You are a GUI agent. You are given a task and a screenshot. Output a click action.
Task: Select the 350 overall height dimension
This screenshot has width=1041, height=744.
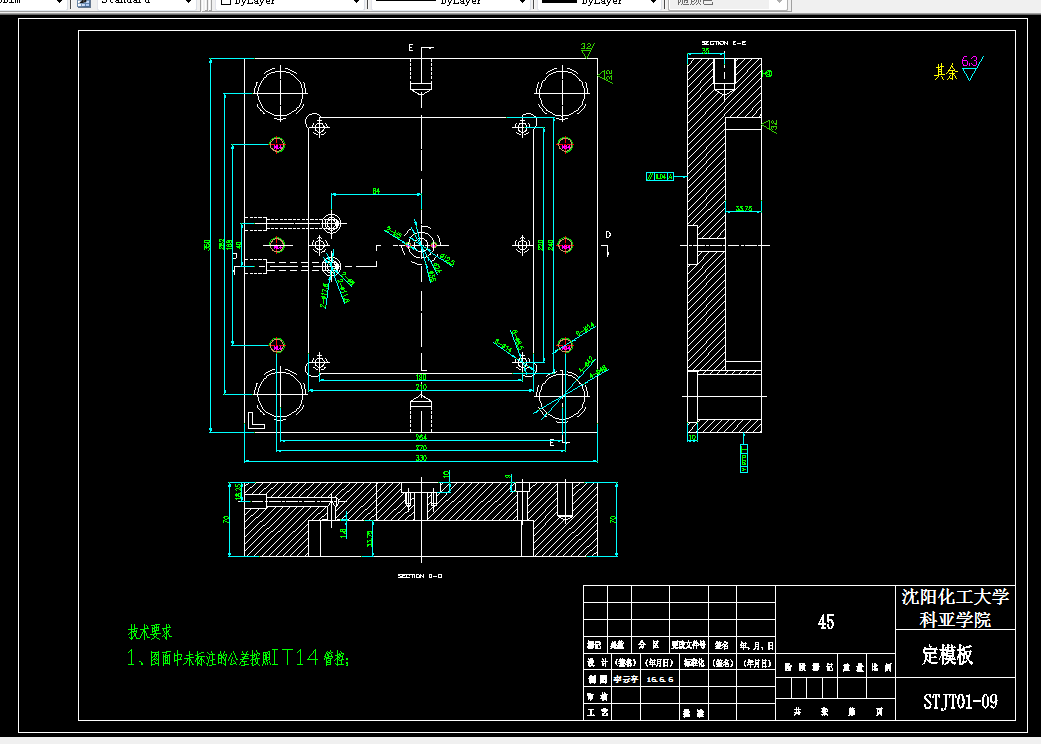tap(207, 245)
